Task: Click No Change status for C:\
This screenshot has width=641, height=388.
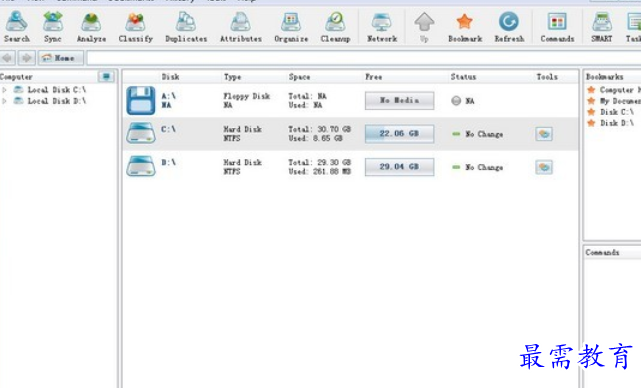Action: pyautogui.click(x=477, y=134)
